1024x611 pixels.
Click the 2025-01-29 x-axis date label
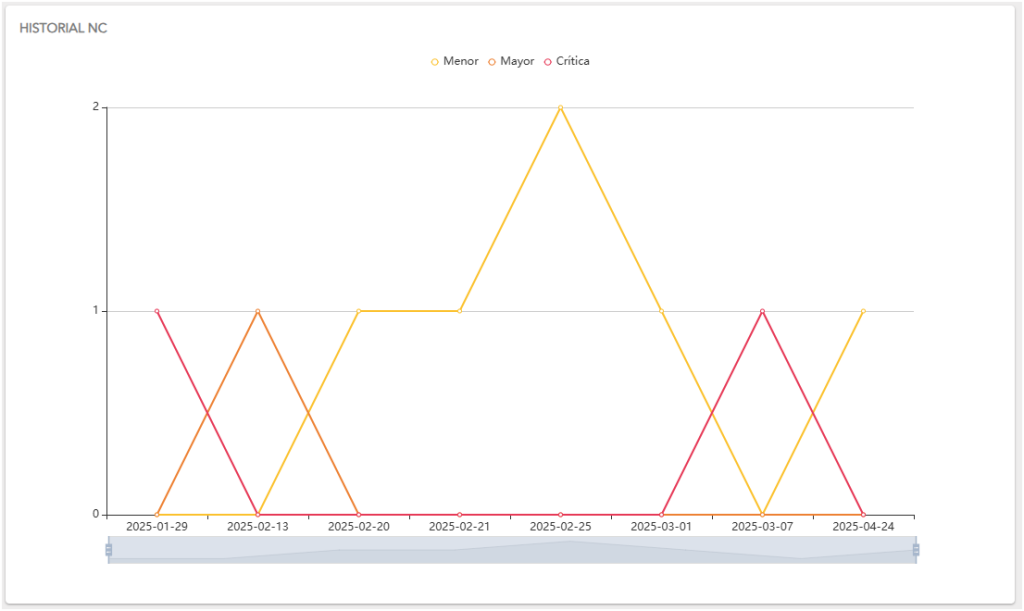pos(157,526)
